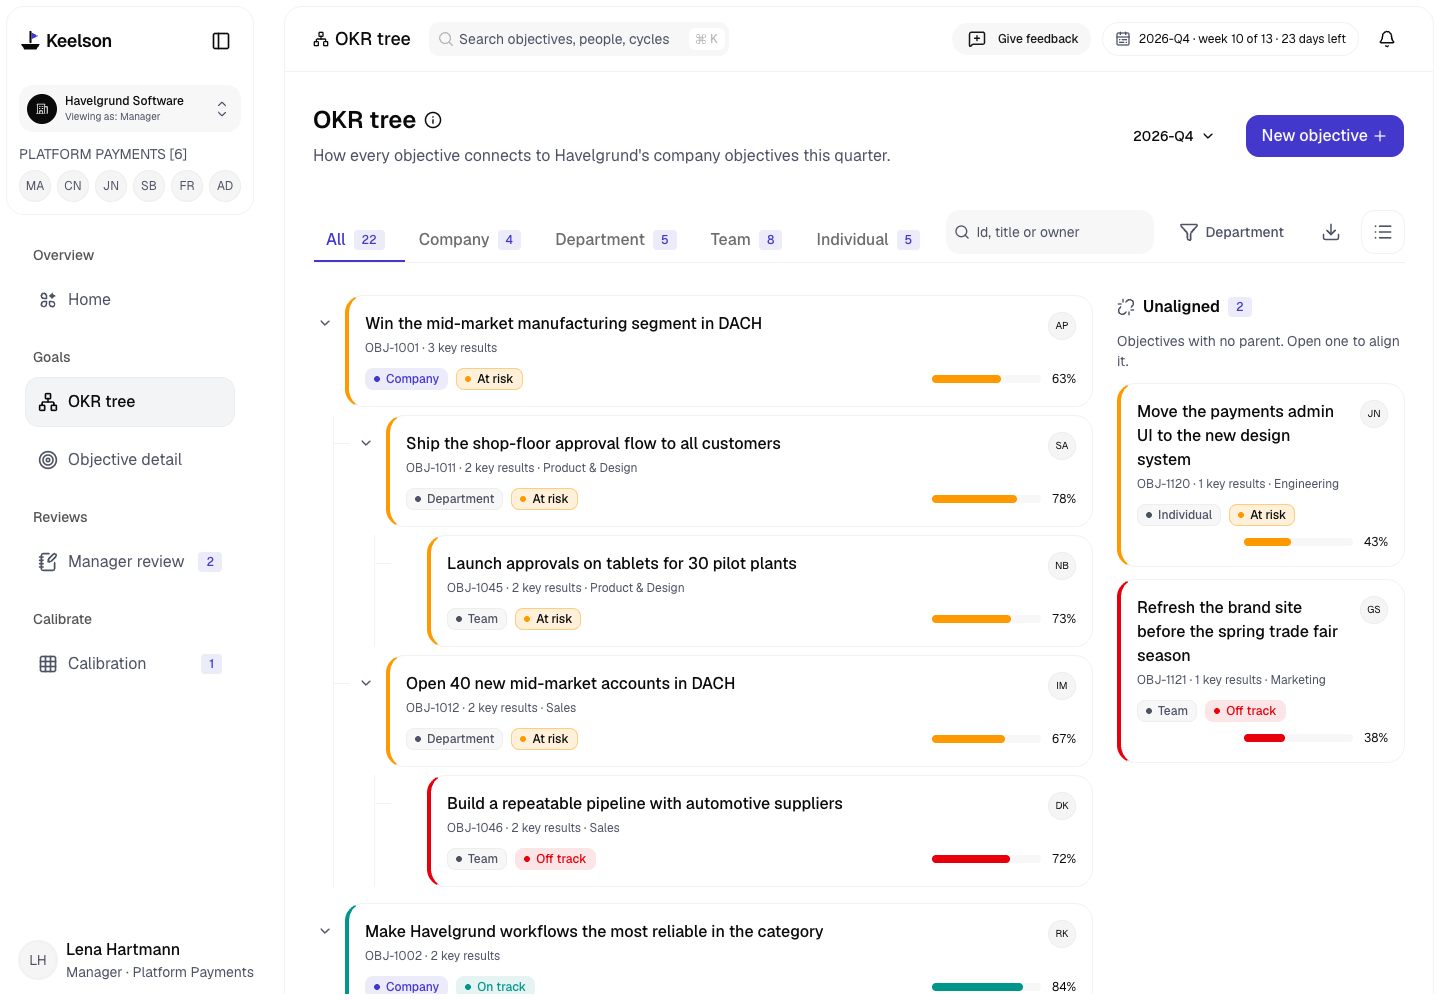Open avatar CN in Platform Payments
This screenshot has height=1000, width=1440.
coord(73,186)
